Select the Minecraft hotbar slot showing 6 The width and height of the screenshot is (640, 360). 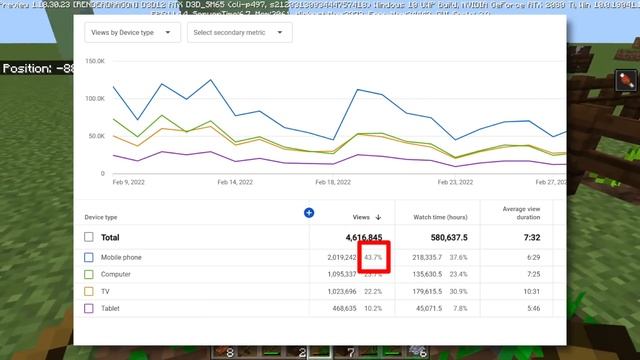pos(417,352)
